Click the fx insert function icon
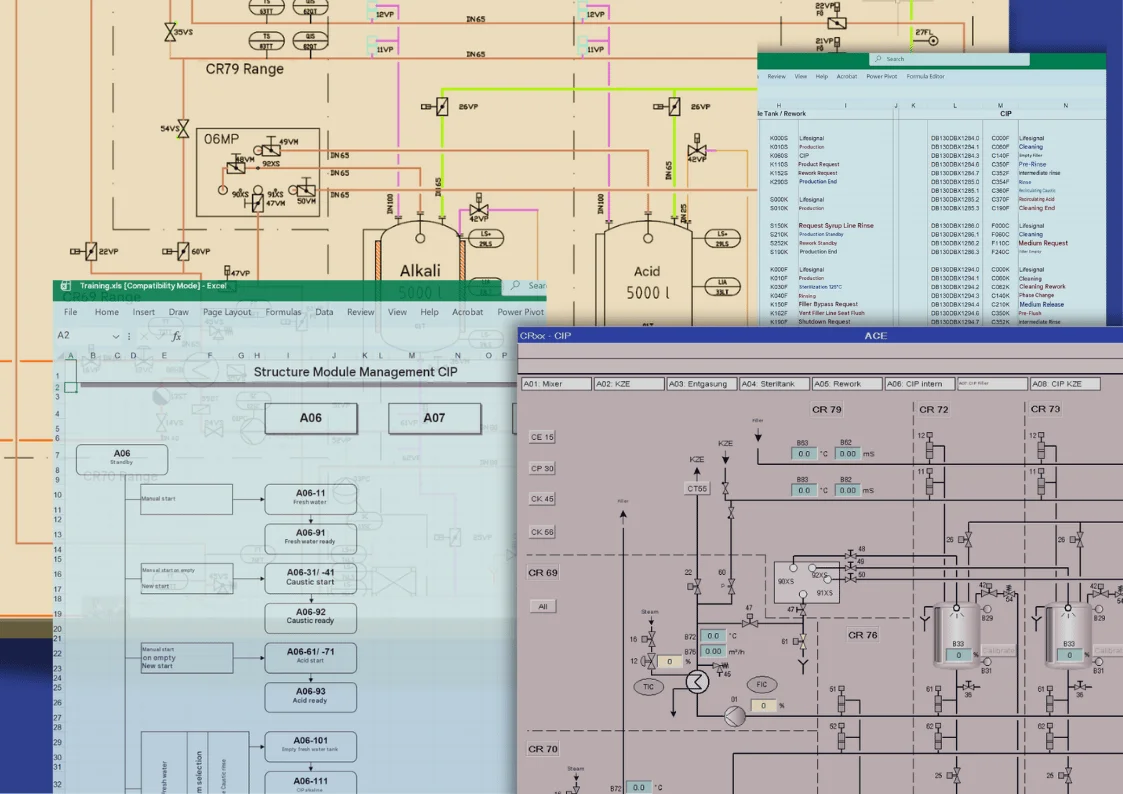The image size is (1123, 794). pyautogui.click(x=176, y=336)
